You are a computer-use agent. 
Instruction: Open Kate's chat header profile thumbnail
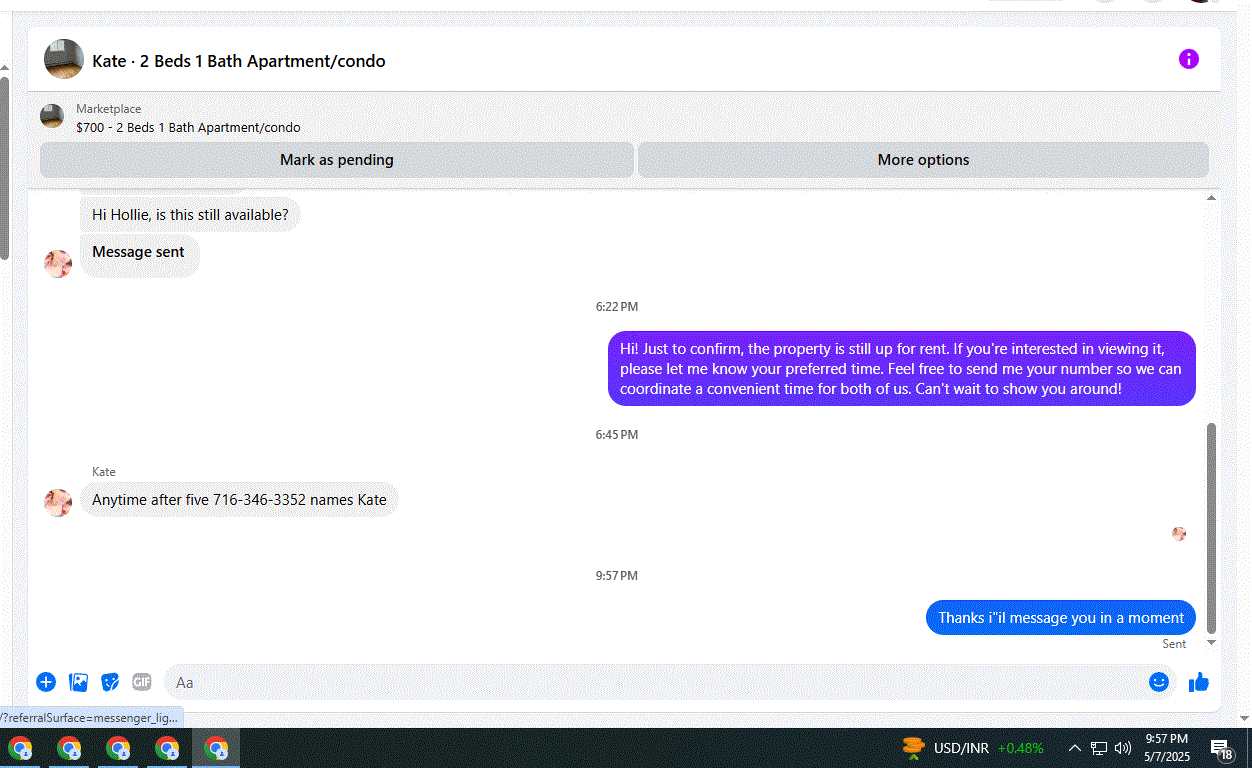pos(64,59)
